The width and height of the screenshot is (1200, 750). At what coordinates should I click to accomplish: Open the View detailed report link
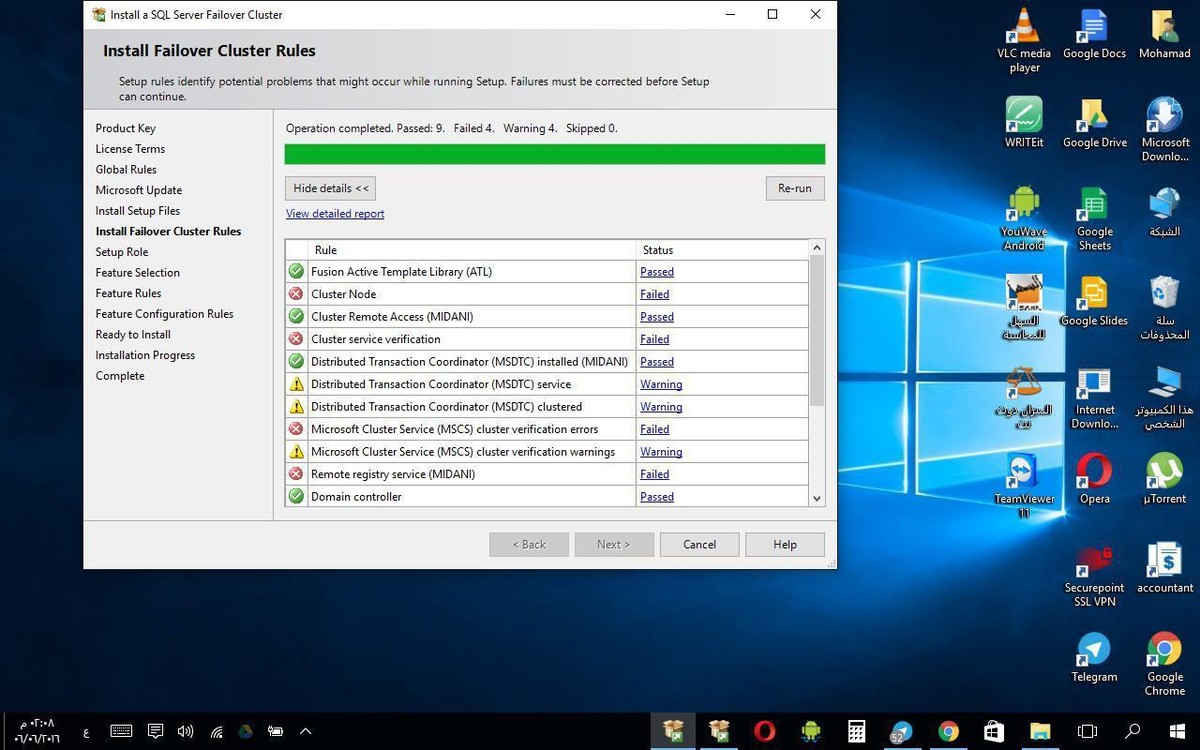coord(335,214)
